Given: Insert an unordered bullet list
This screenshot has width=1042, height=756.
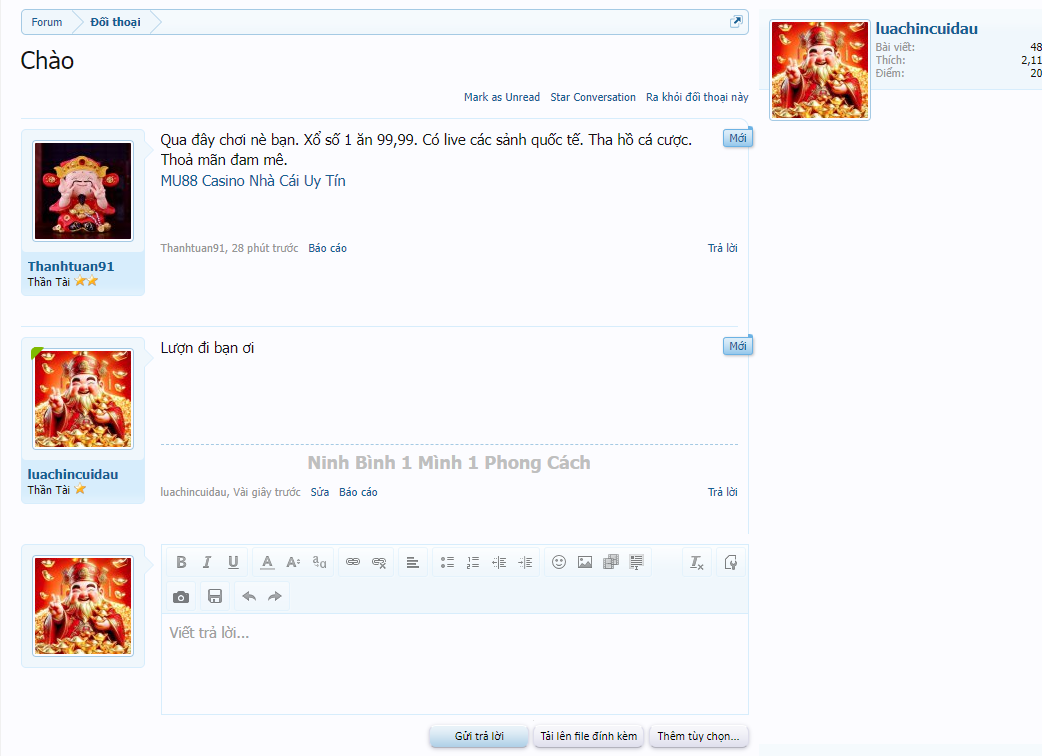Looking at the screenshot, I should click(x=447, y=562).
